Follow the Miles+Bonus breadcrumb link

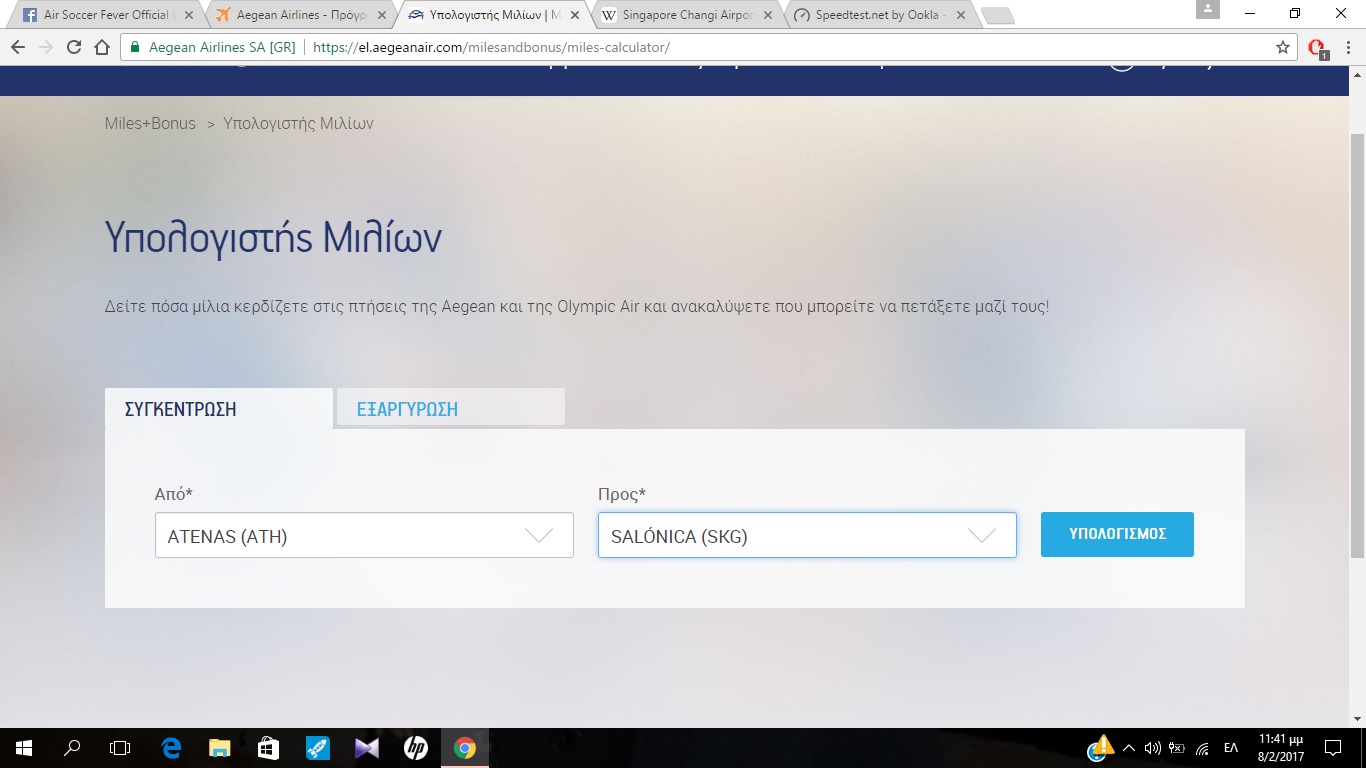(x=150, y=124)
